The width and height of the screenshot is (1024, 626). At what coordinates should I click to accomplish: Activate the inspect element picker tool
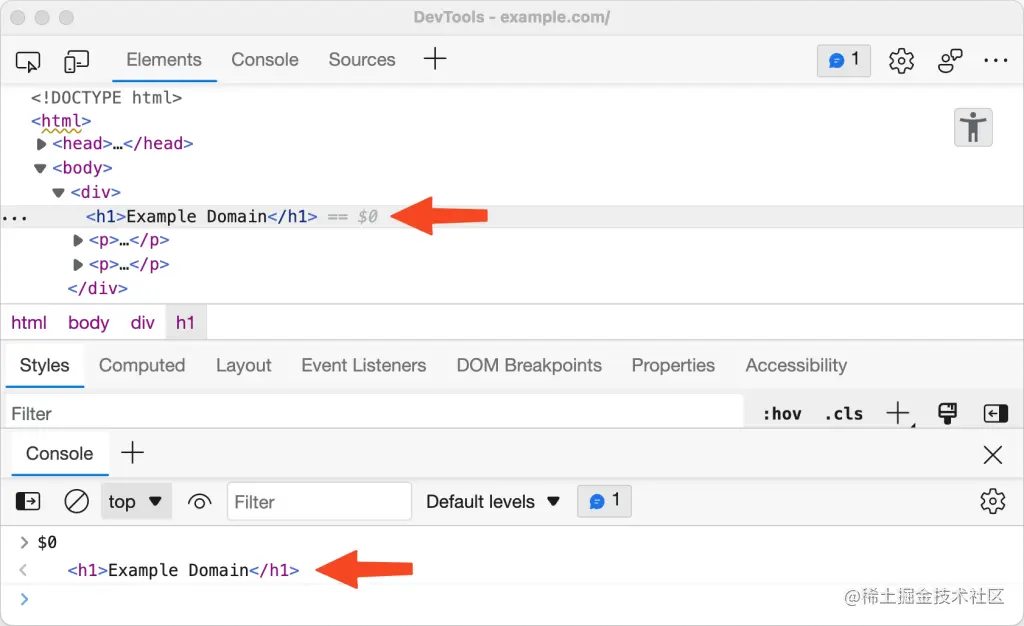pos(27,61)
